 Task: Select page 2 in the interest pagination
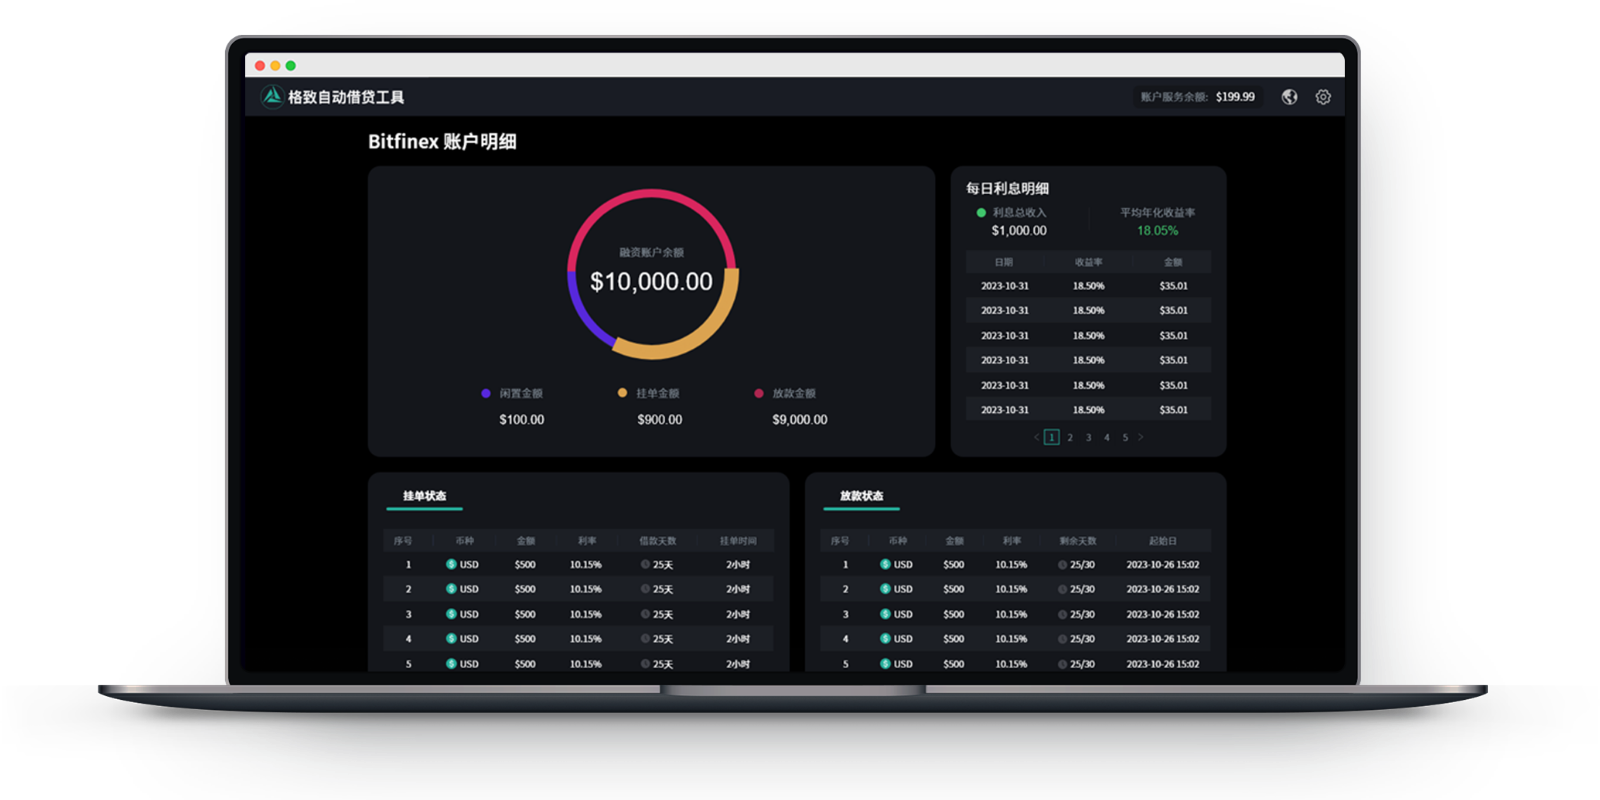tap(1070, 437)
